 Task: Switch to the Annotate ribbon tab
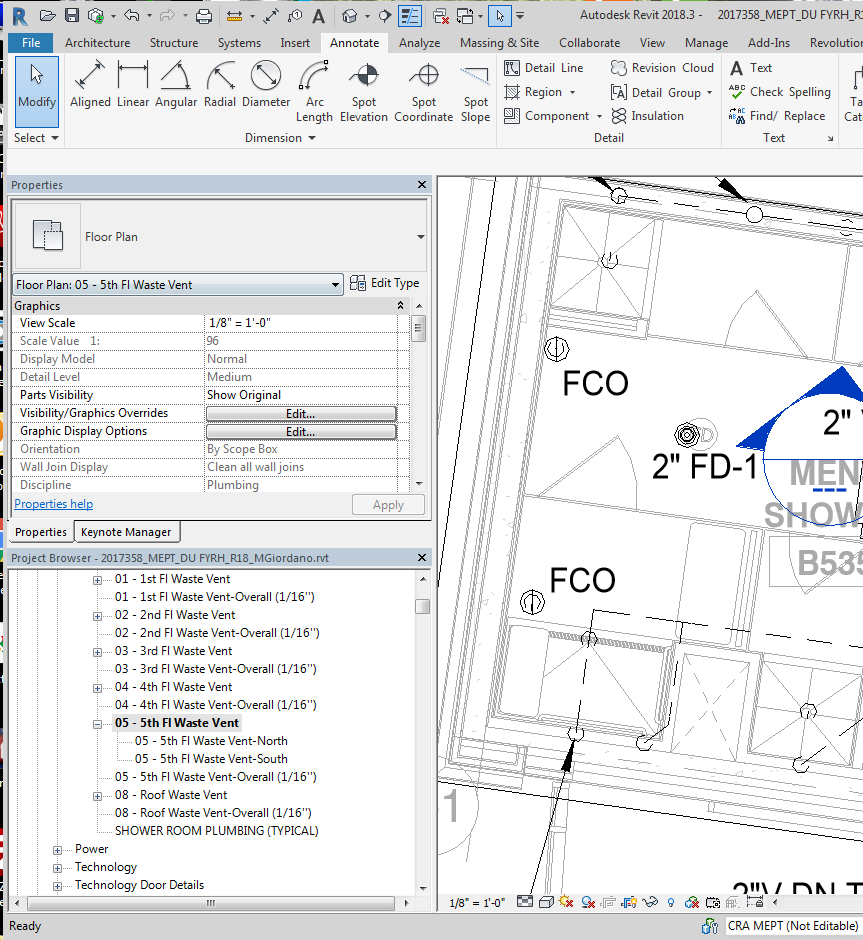(x=354, y=43)
